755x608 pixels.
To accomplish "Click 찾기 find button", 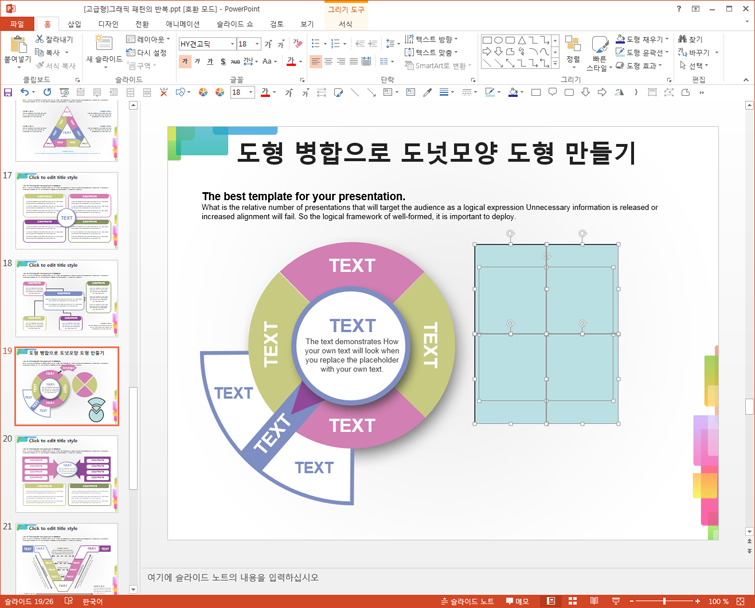I will 690,39.
